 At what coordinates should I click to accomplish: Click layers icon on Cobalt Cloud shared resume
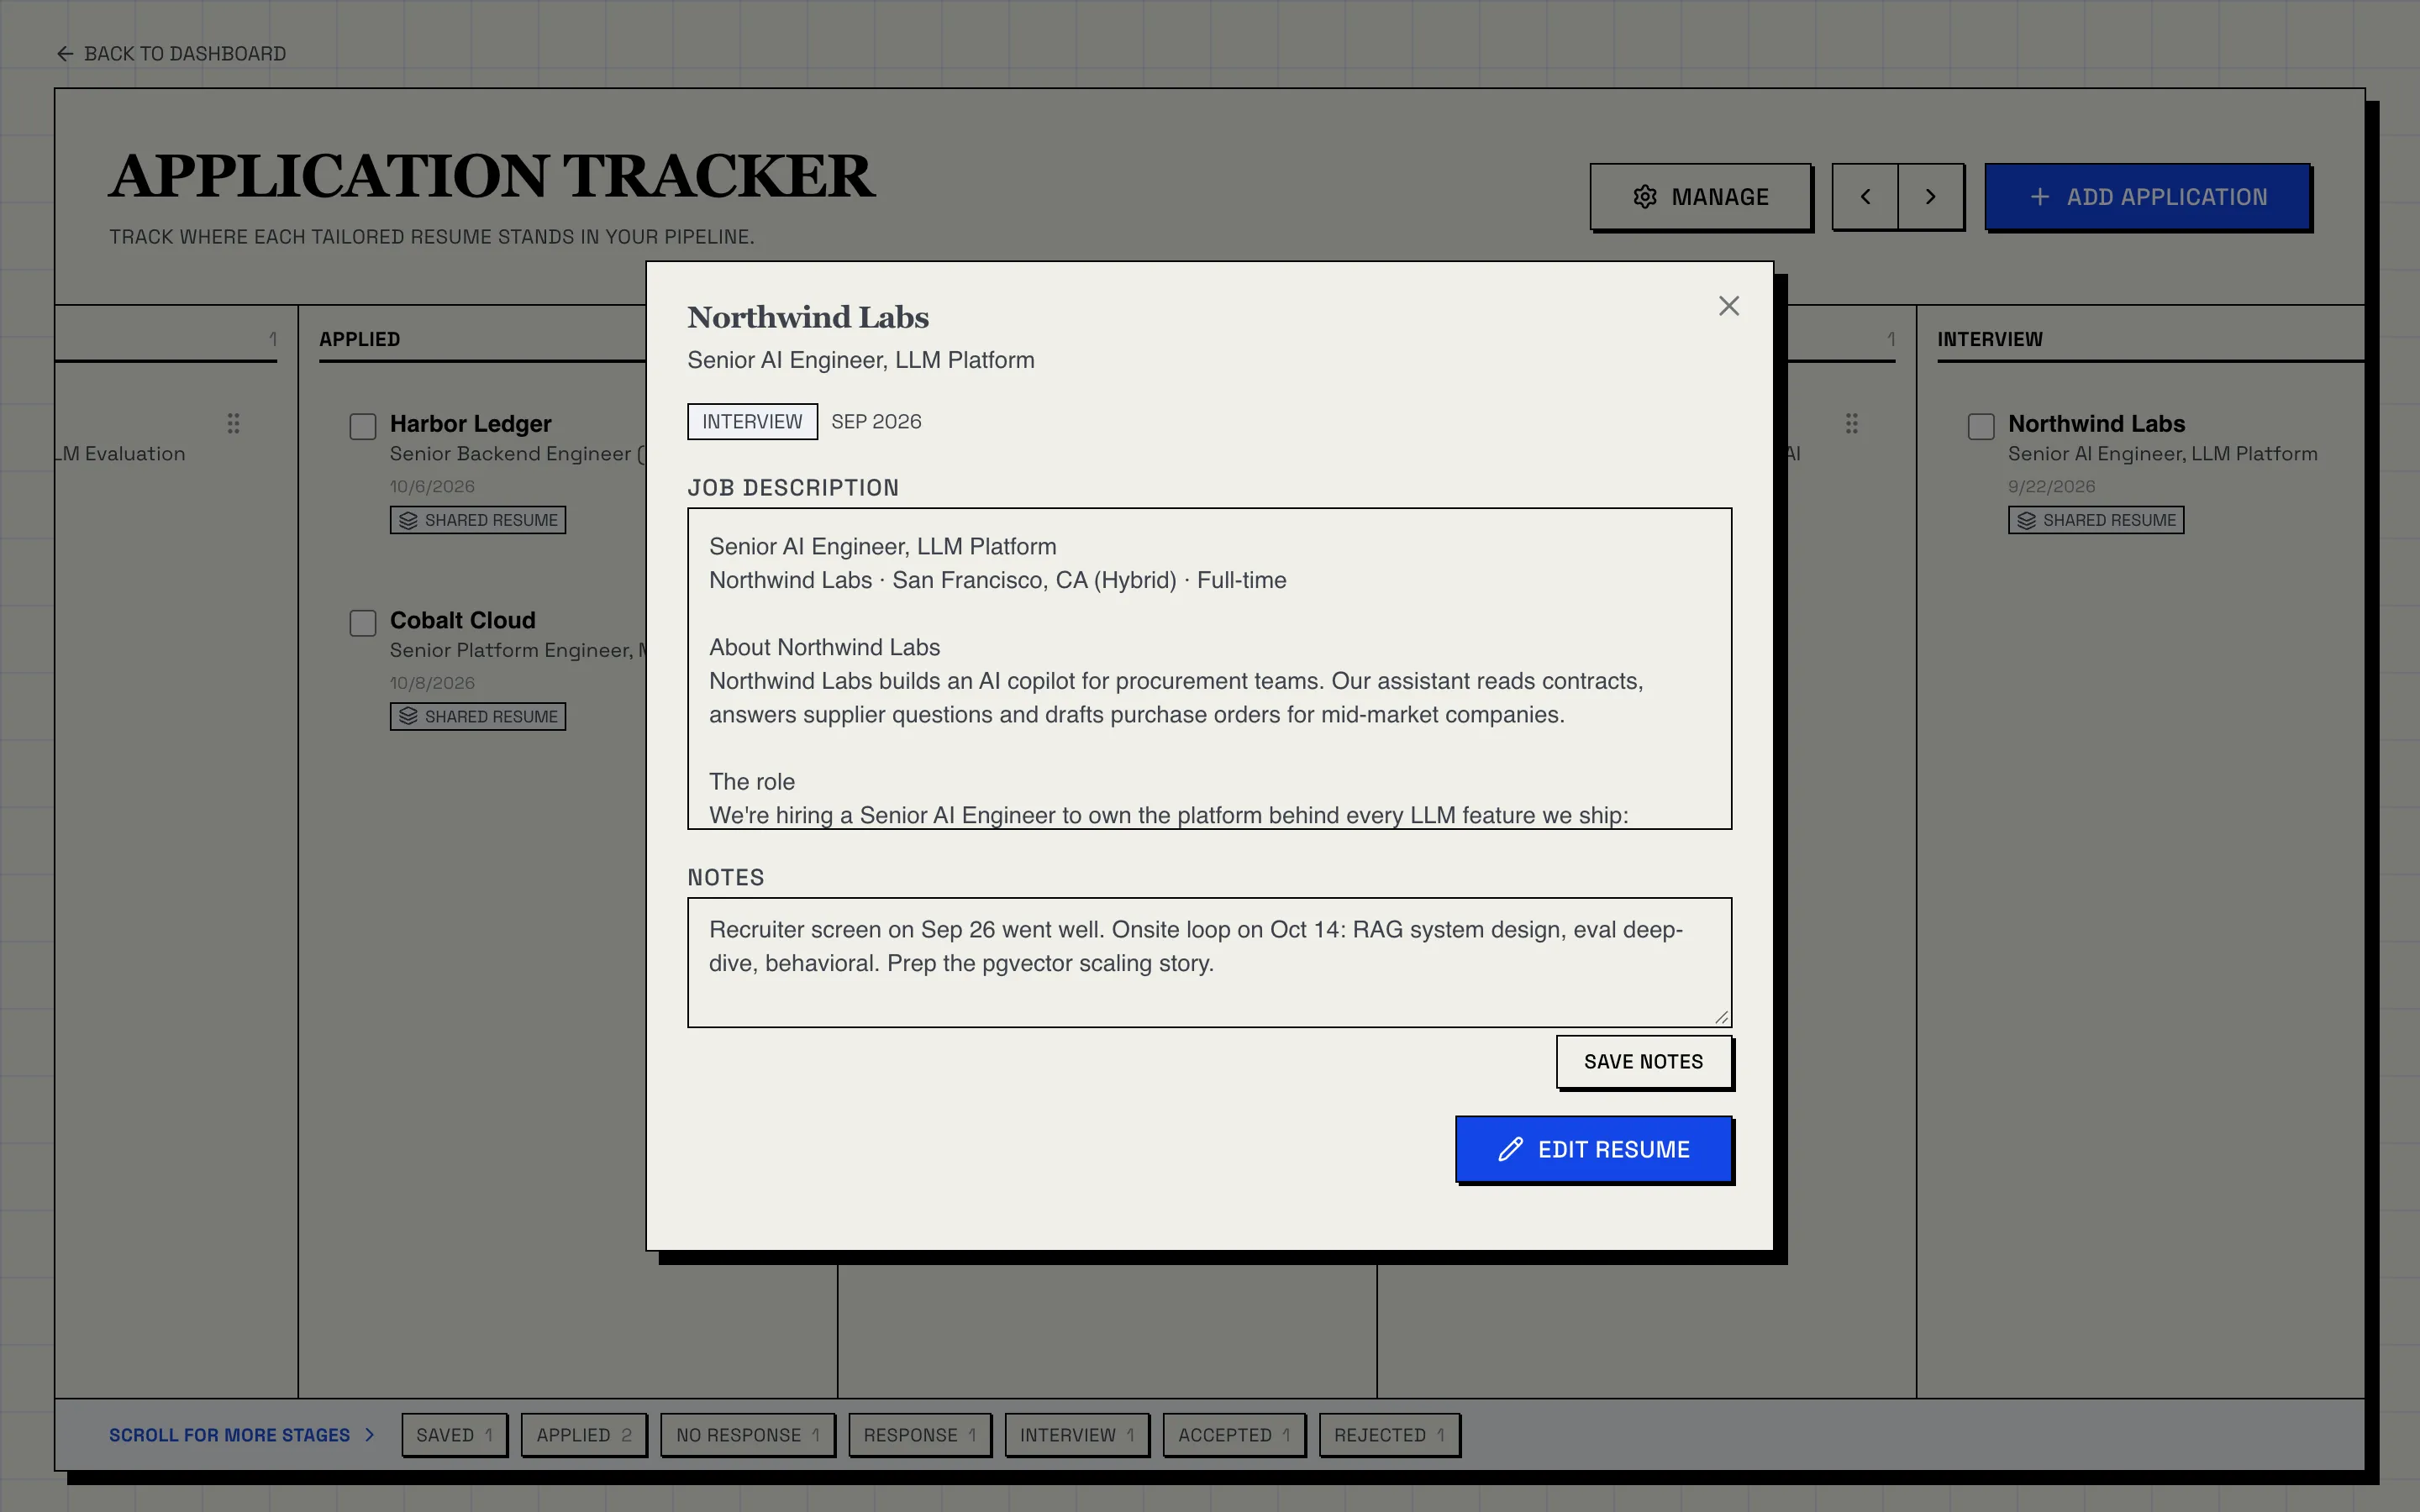pos(408,716)
